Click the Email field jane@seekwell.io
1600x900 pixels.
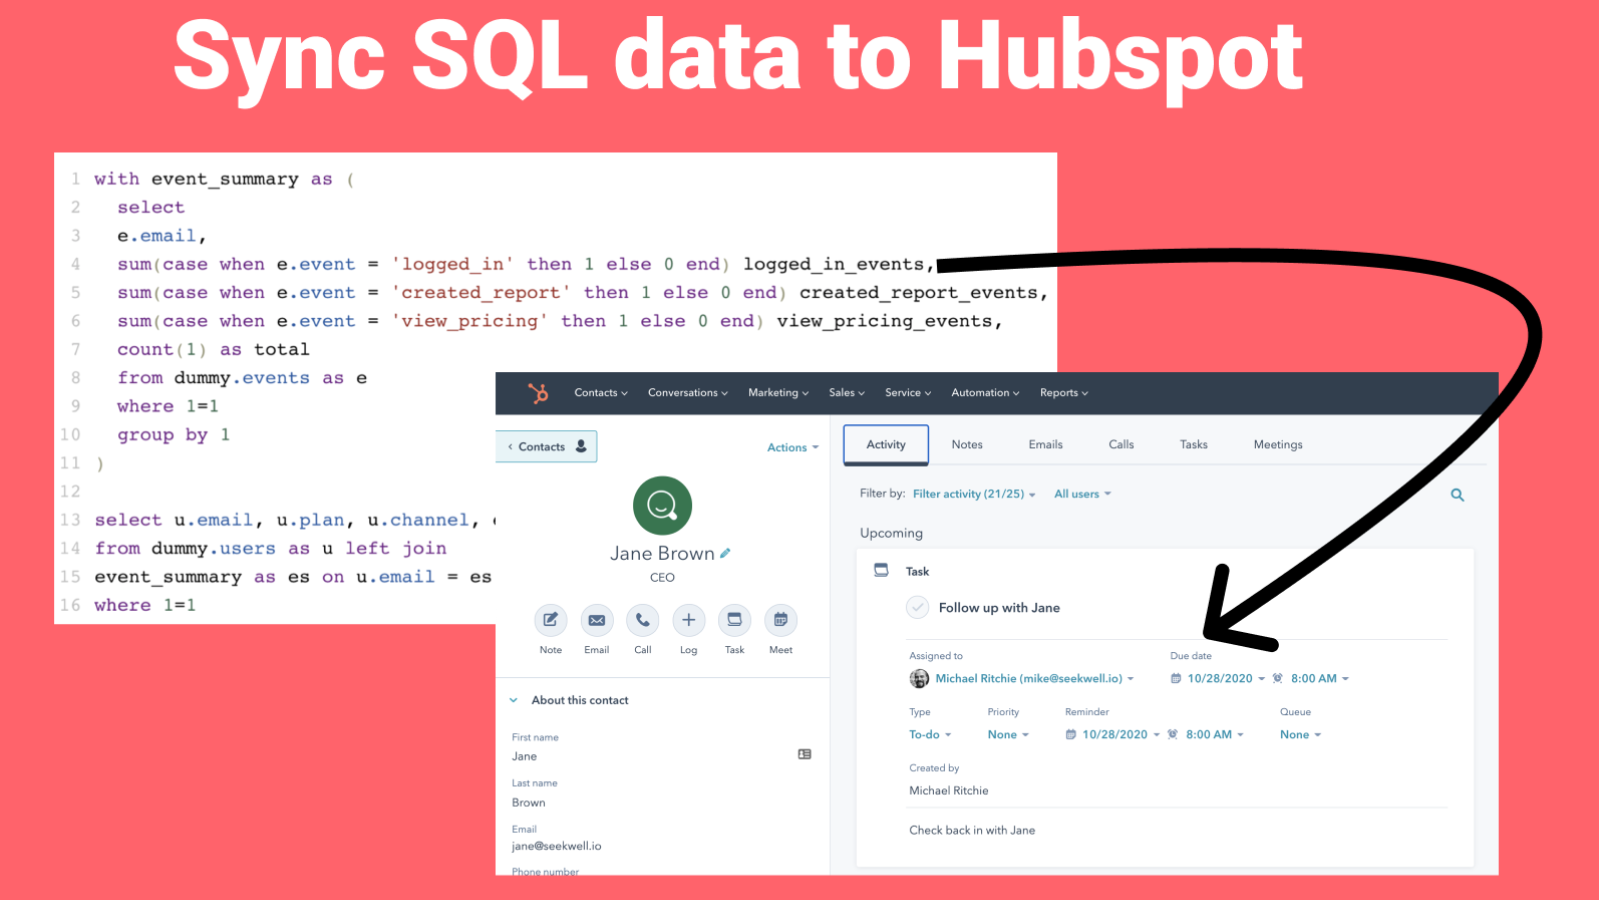pos(557,846)
